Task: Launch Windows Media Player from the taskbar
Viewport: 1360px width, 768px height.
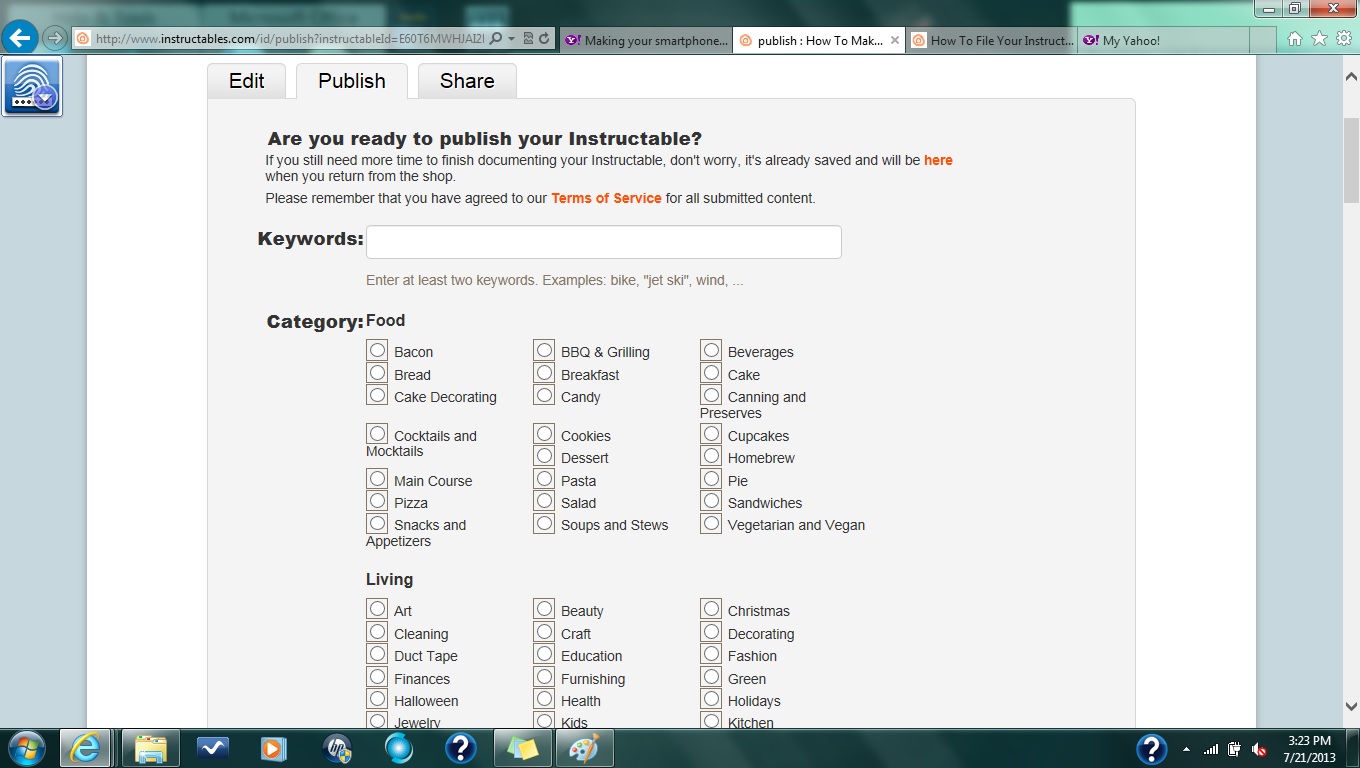Action: [x=273, y=748]
